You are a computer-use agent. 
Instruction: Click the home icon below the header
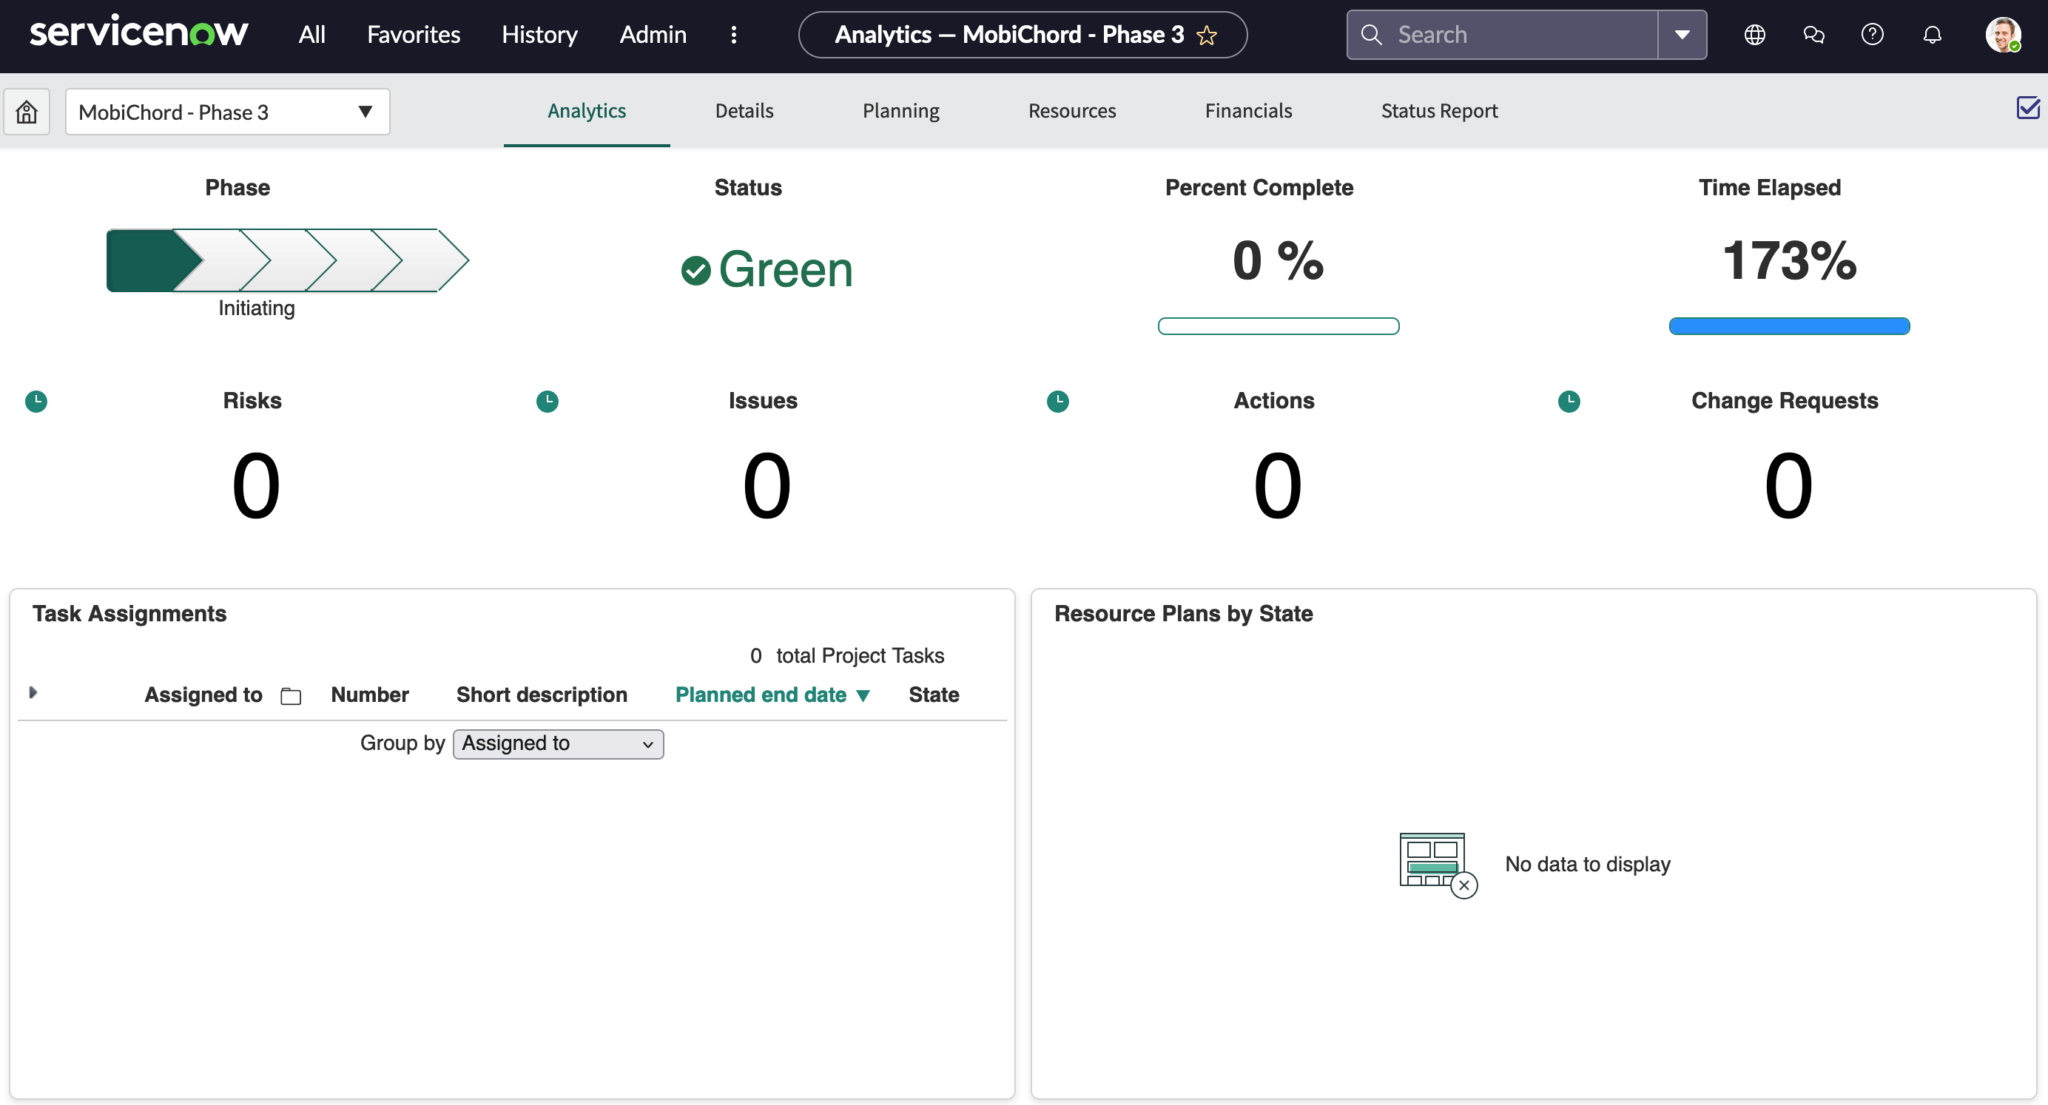point(26,111)
